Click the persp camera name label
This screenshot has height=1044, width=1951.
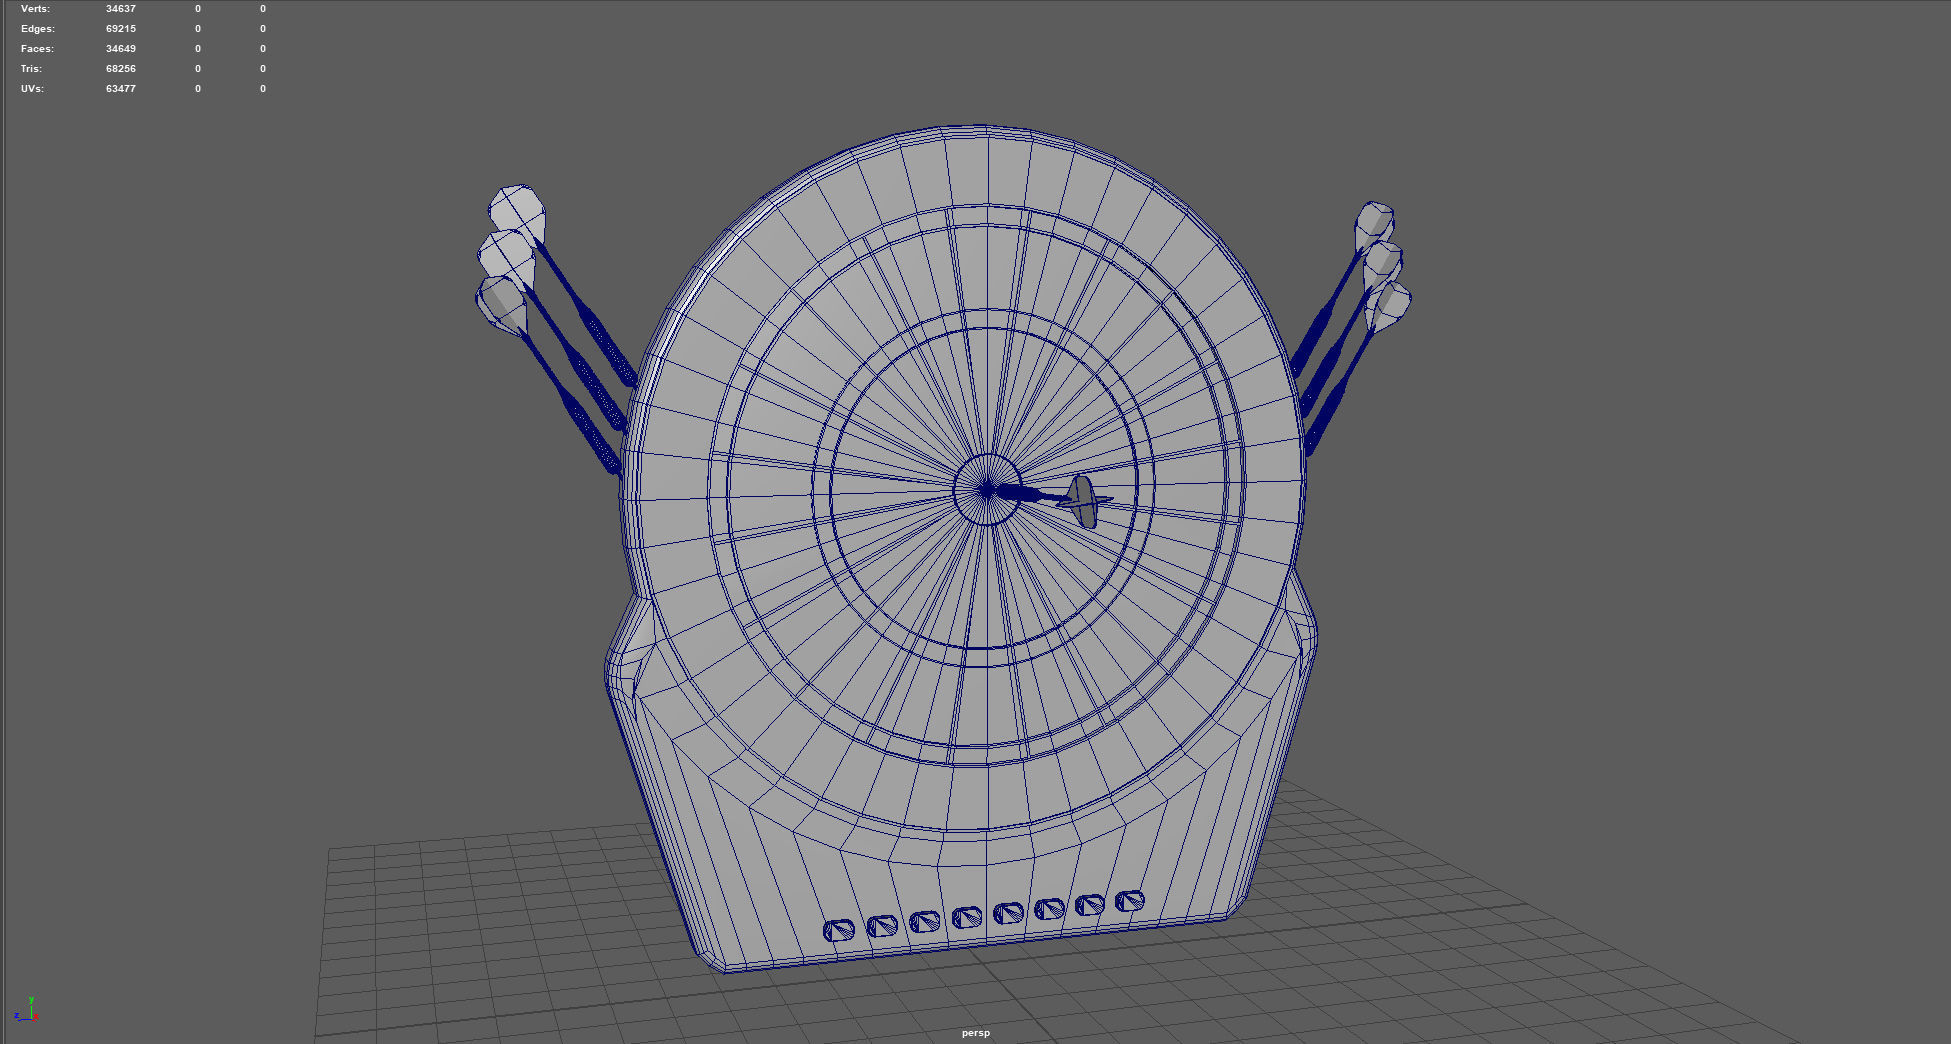975,1033
